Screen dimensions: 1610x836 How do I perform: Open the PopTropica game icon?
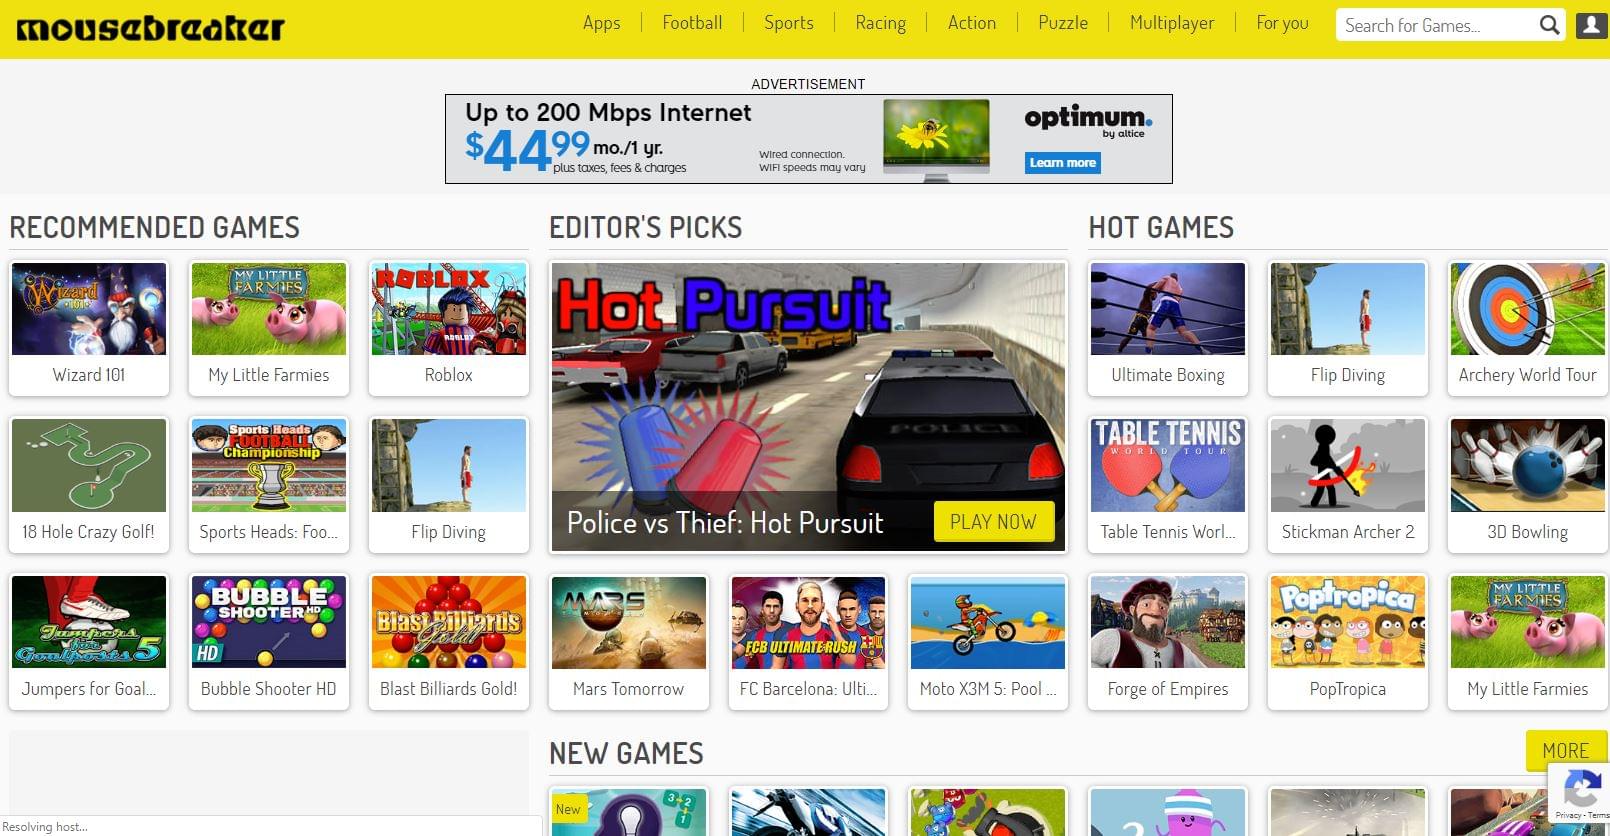1348,622
